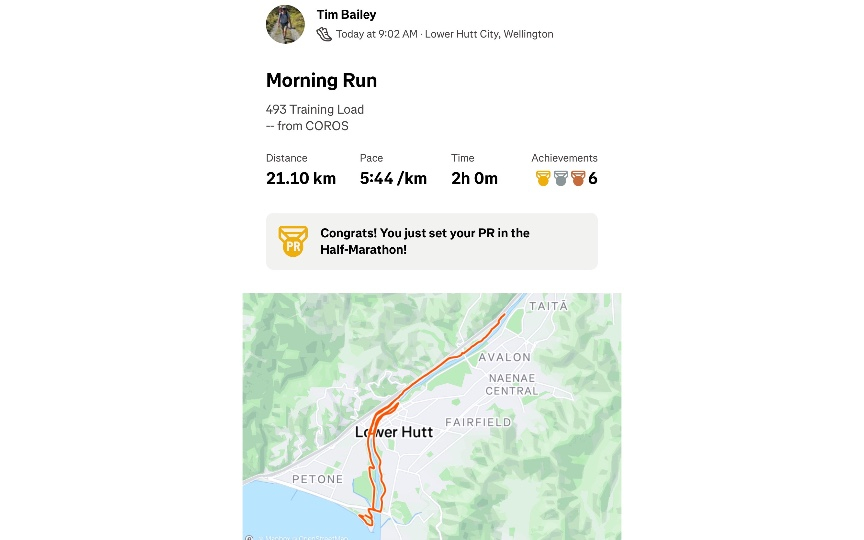Screen dimensions: 864x540
Task: Open the Morning Run activity title
Action: pos(321,81)
